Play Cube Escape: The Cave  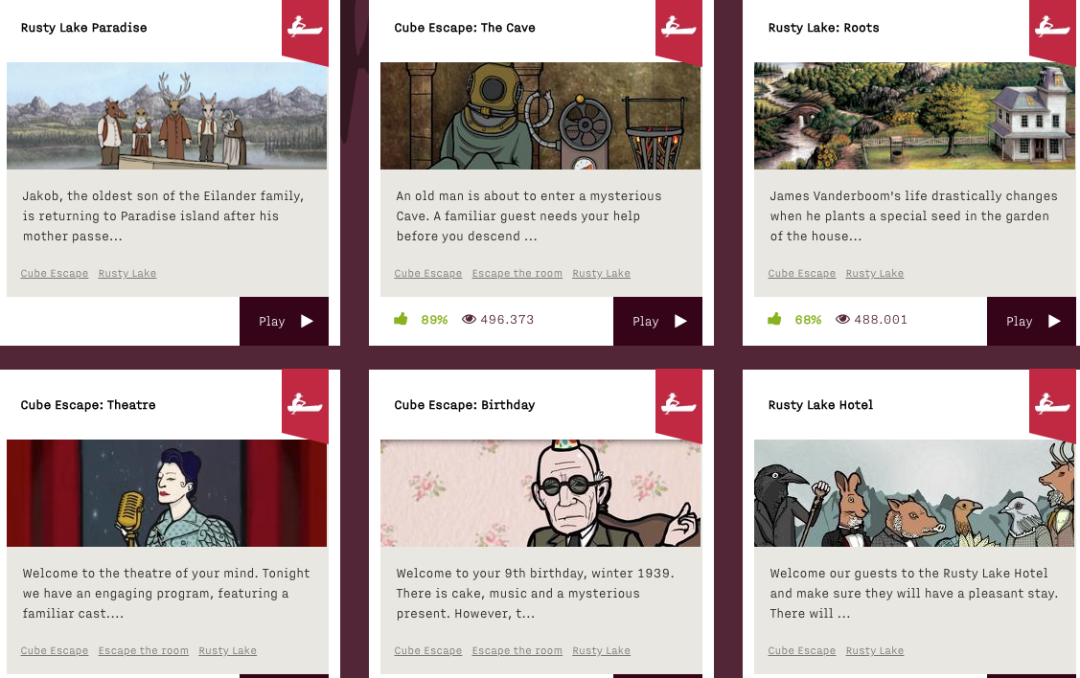coord(658,321)
